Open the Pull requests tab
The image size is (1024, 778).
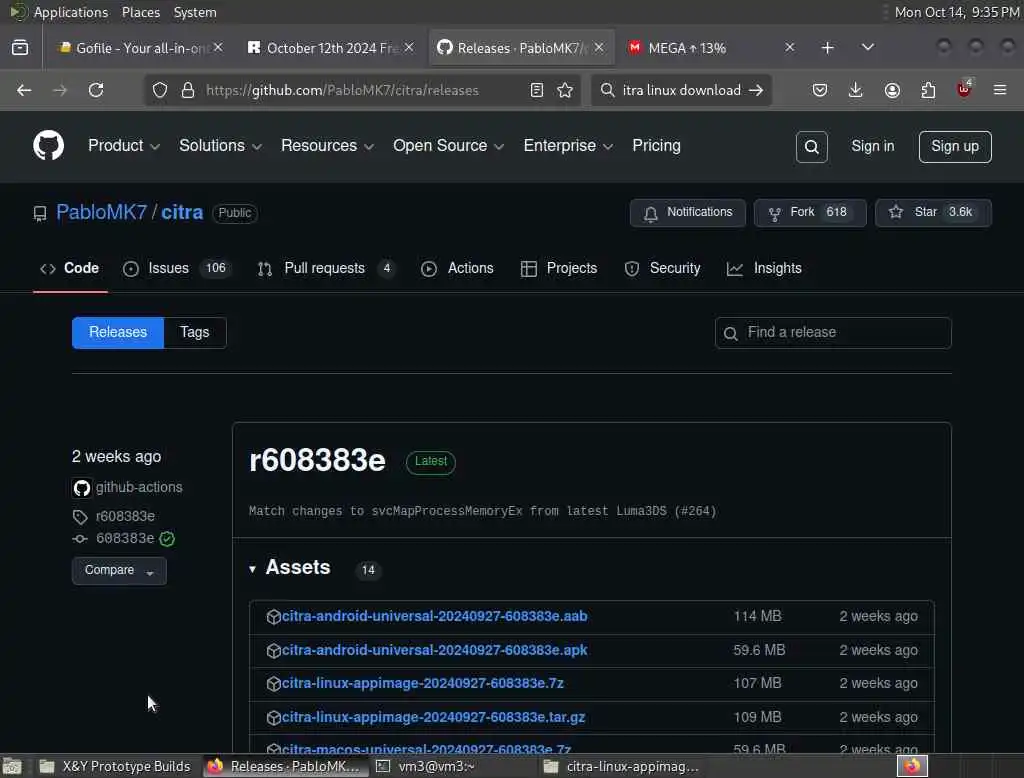point(326,268)
